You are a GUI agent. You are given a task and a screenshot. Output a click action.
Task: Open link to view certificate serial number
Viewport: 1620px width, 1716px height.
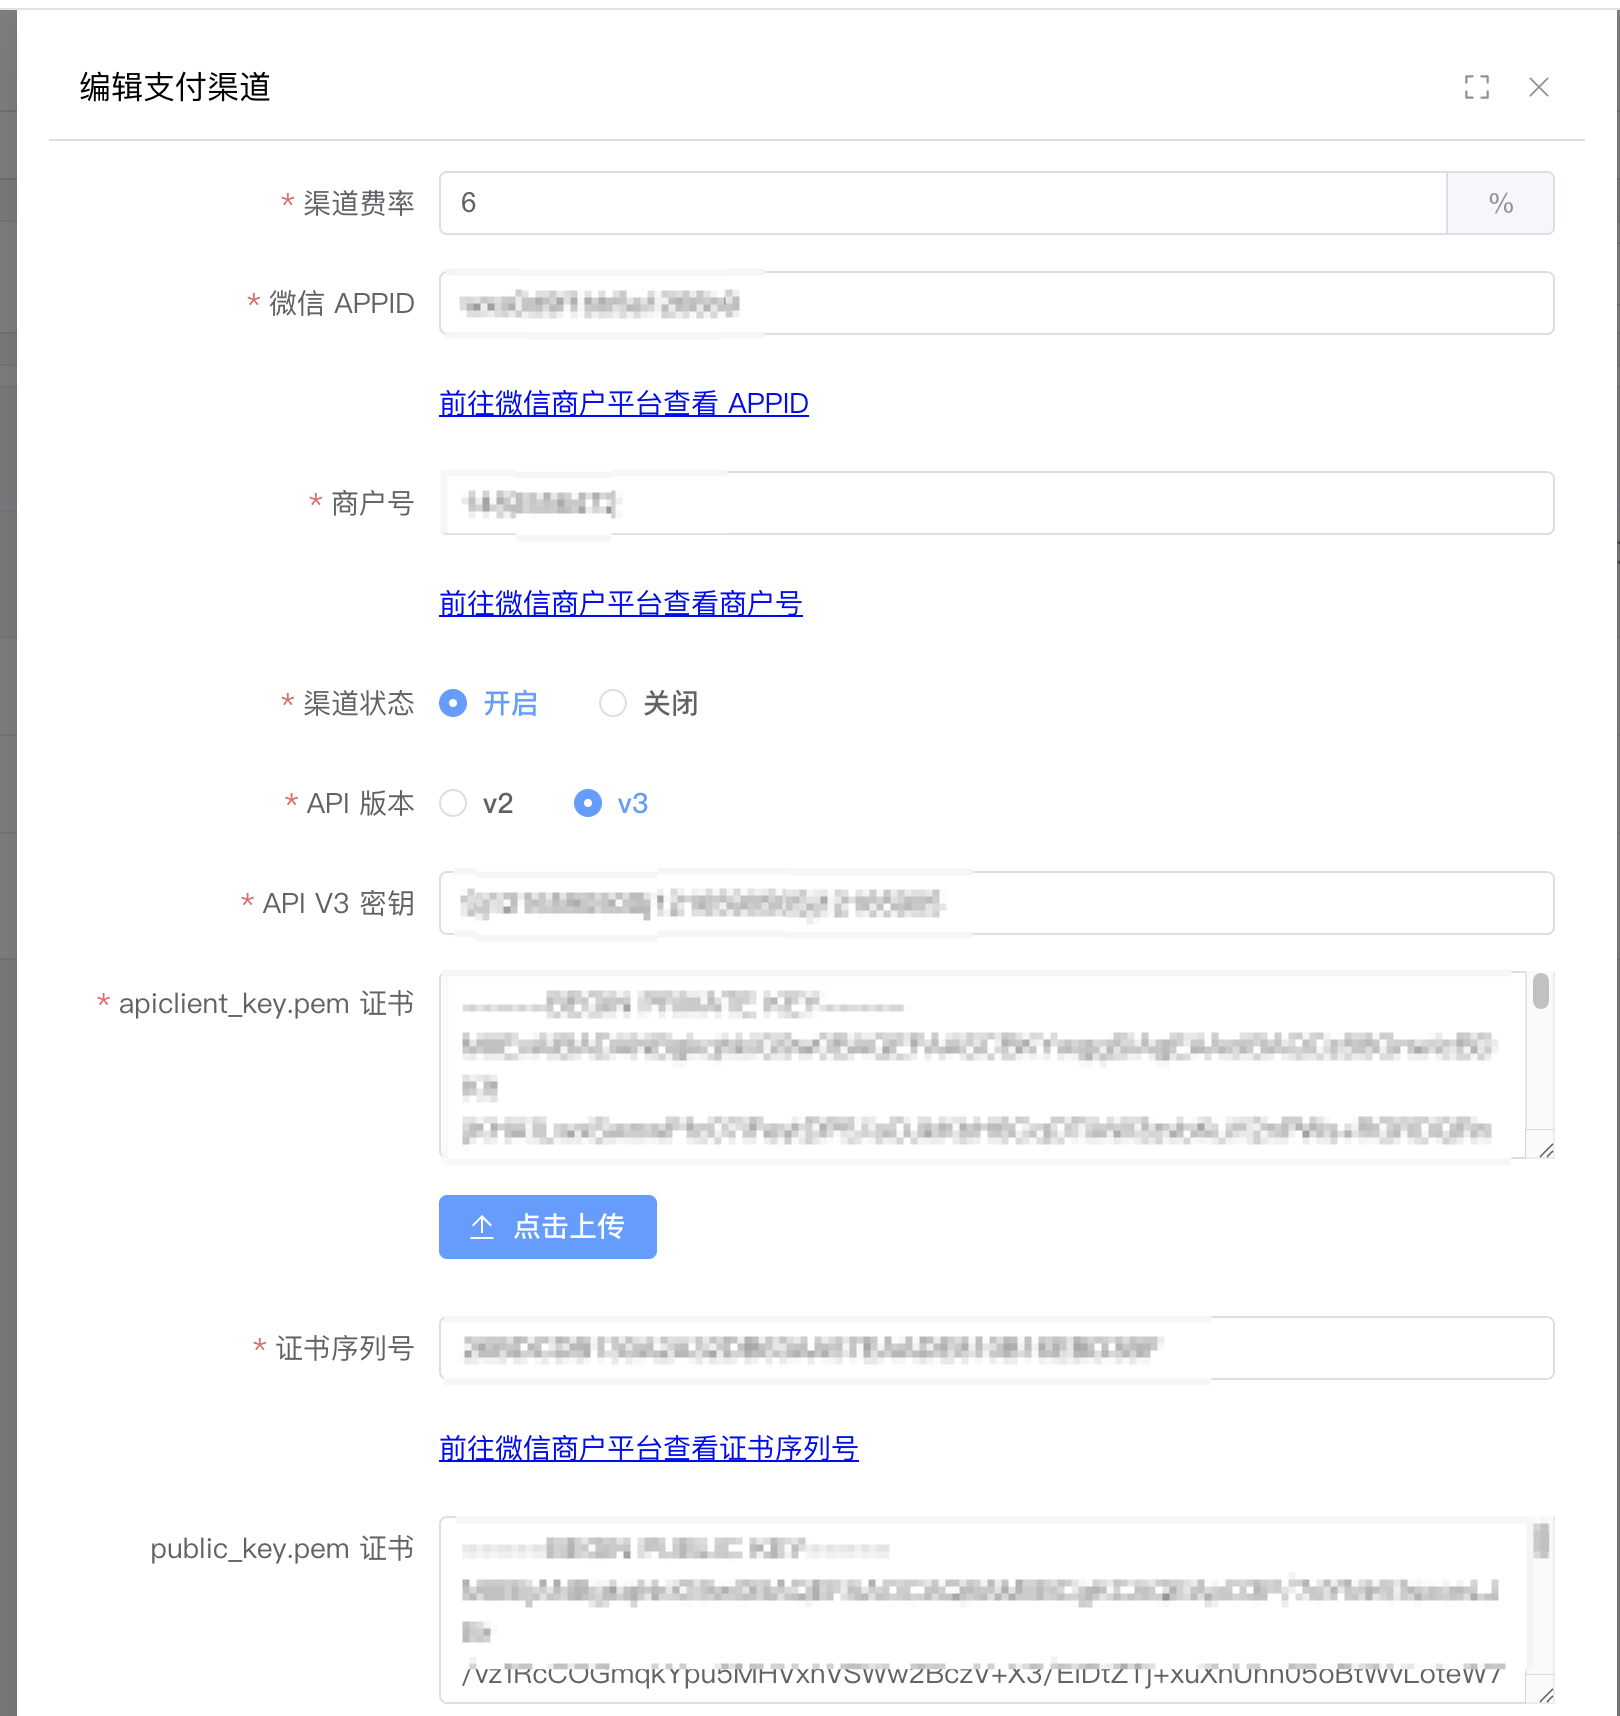click(x=648, y=1448)
